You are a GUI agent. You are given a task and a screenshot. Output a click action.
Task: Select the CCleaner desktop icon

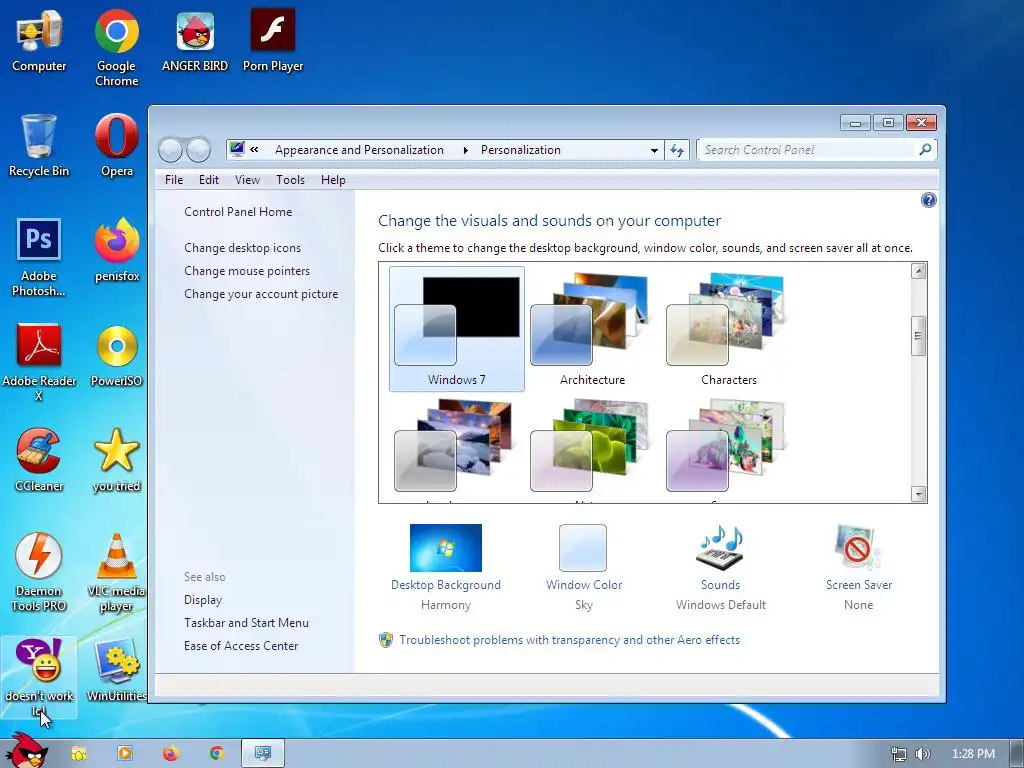(39, 460)
